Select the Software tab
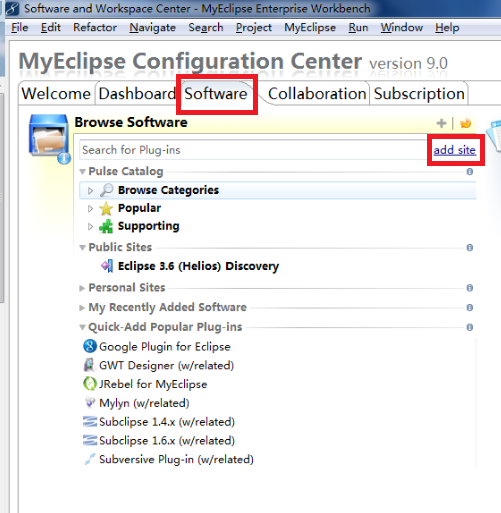Image resolution: width=501 pixels, height=513 pixels. click(x=216, y=93)
